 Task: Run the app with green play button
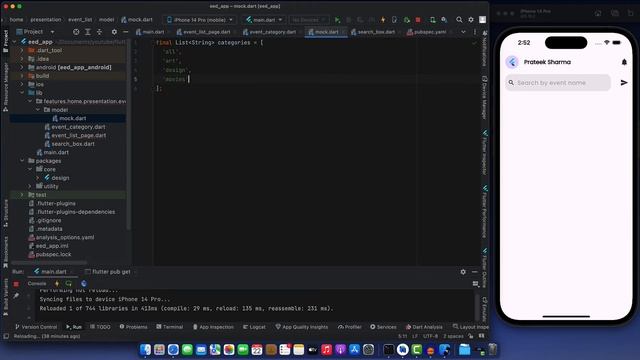[337, 20]
